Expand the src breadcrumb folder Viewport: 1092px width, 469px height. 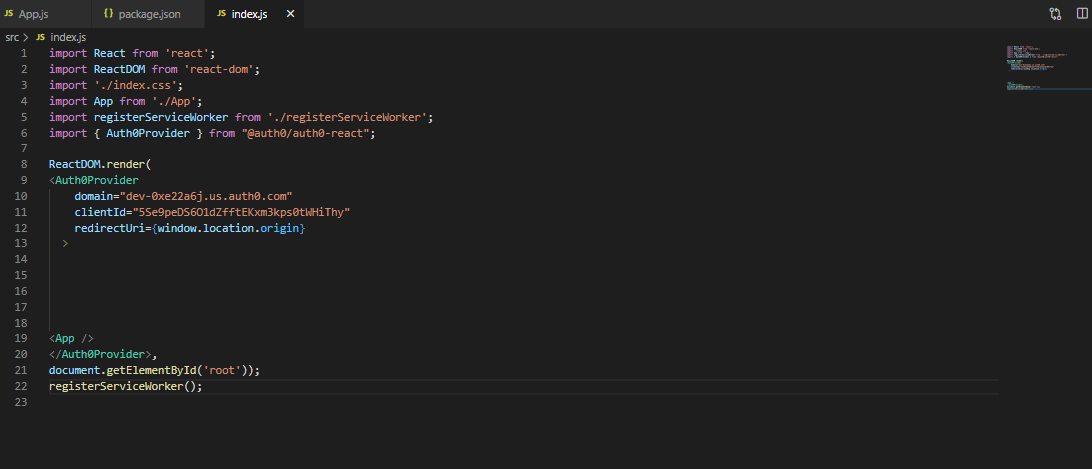12,37
